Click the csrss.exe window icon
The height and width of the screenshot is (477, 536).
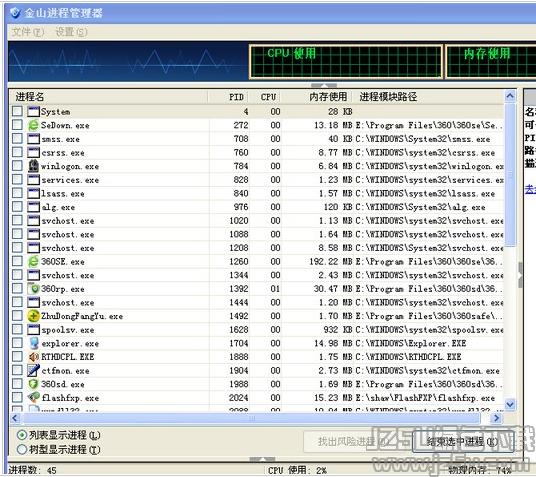click(x=33, y=153)
